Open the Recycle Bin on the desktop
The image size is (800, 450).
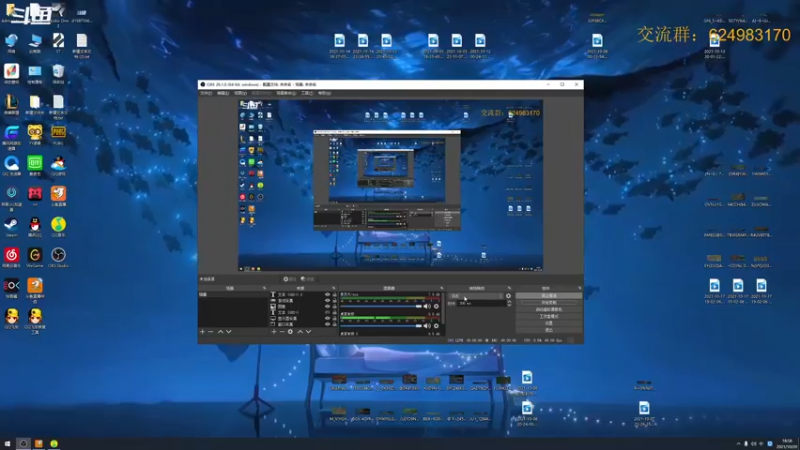[x=58, y=74]
